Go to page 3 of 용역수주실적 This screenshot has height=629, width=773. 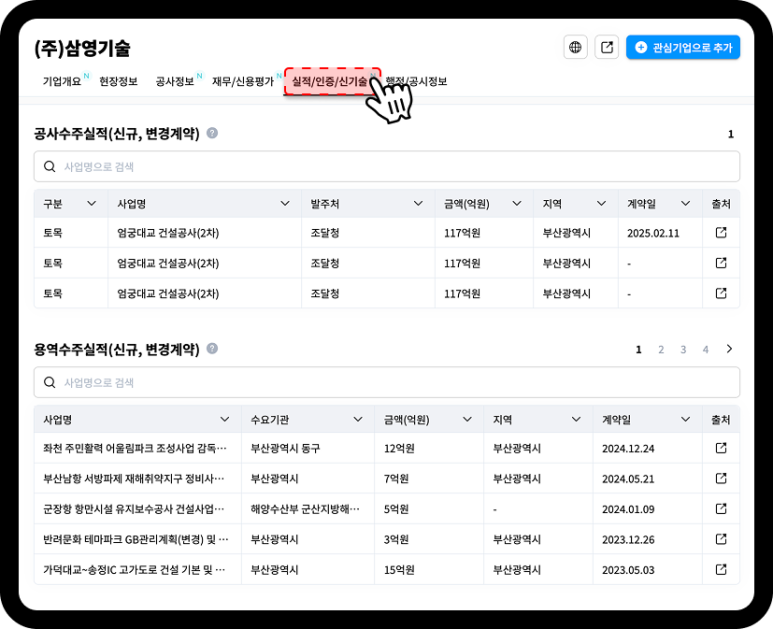click(683, 349)
